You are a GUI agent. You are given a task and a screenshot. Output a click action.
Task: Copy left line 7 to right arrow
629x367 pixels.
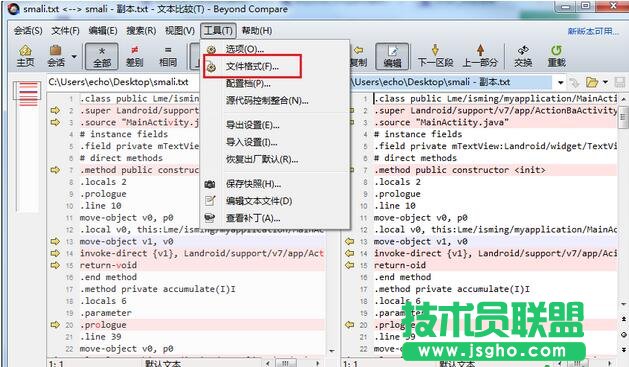pos(55,170)
